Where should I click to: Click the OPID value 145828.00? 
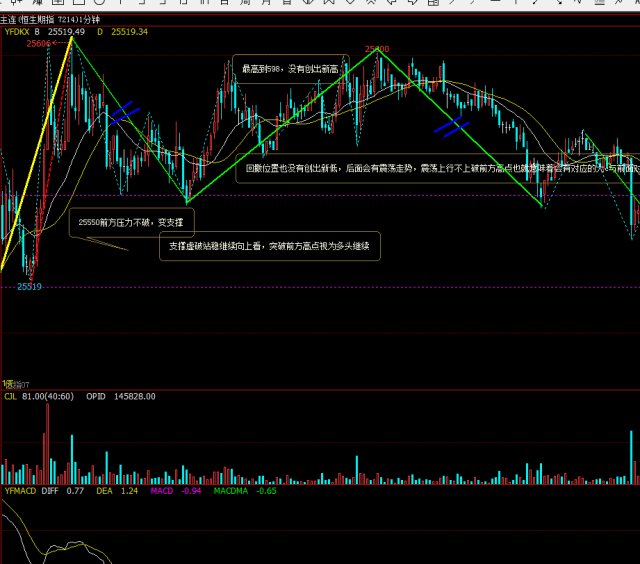[134, 396]
